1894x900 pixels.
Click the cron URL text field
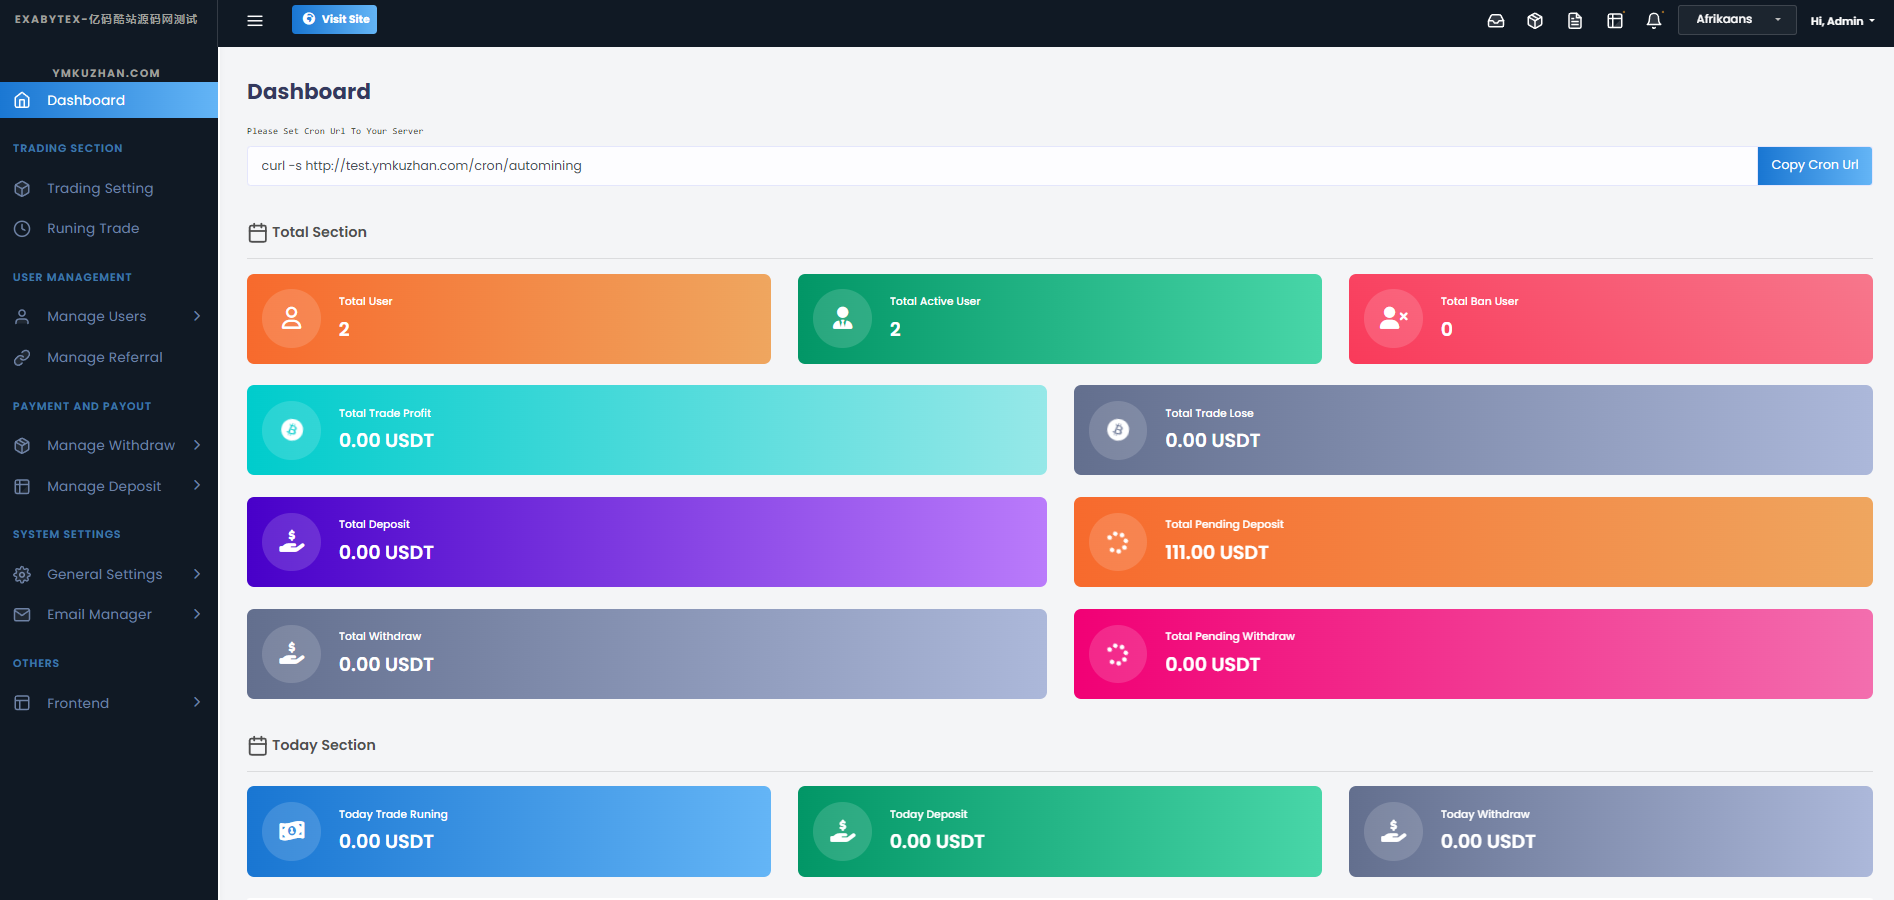(1001, 166)
